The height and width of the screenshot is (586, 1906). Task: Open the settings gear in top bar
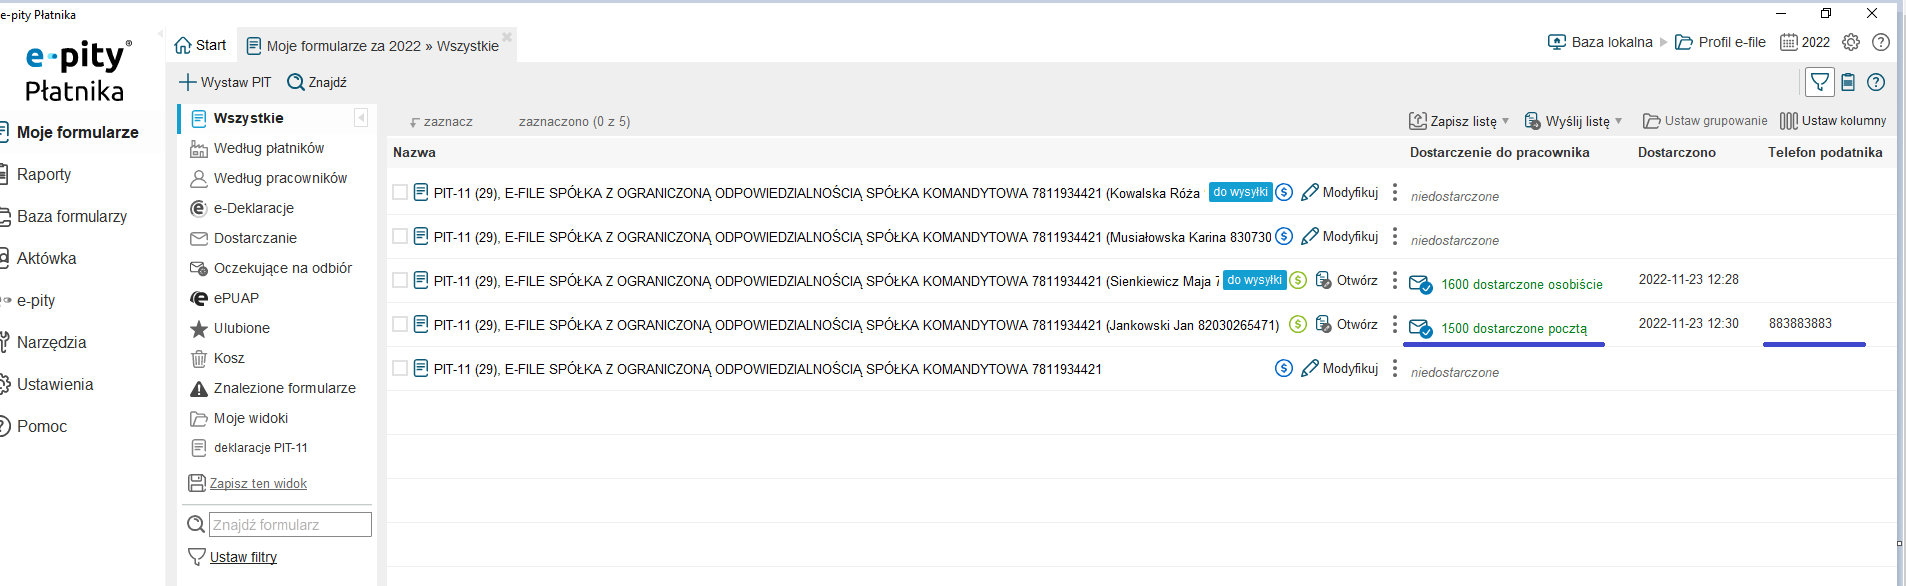[x=1851, y=42]
